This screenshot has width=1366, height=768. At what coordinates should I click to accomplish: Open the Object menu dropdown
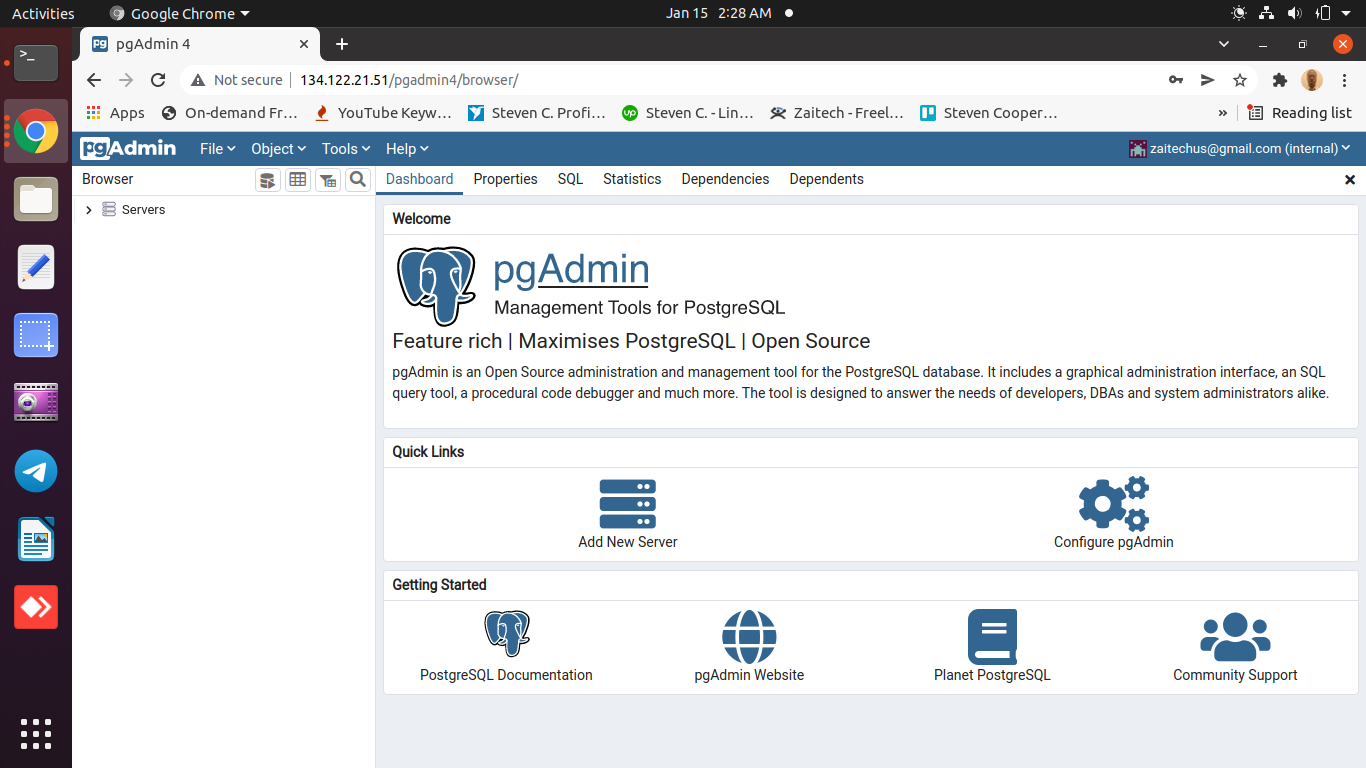(x=278, y=149)
